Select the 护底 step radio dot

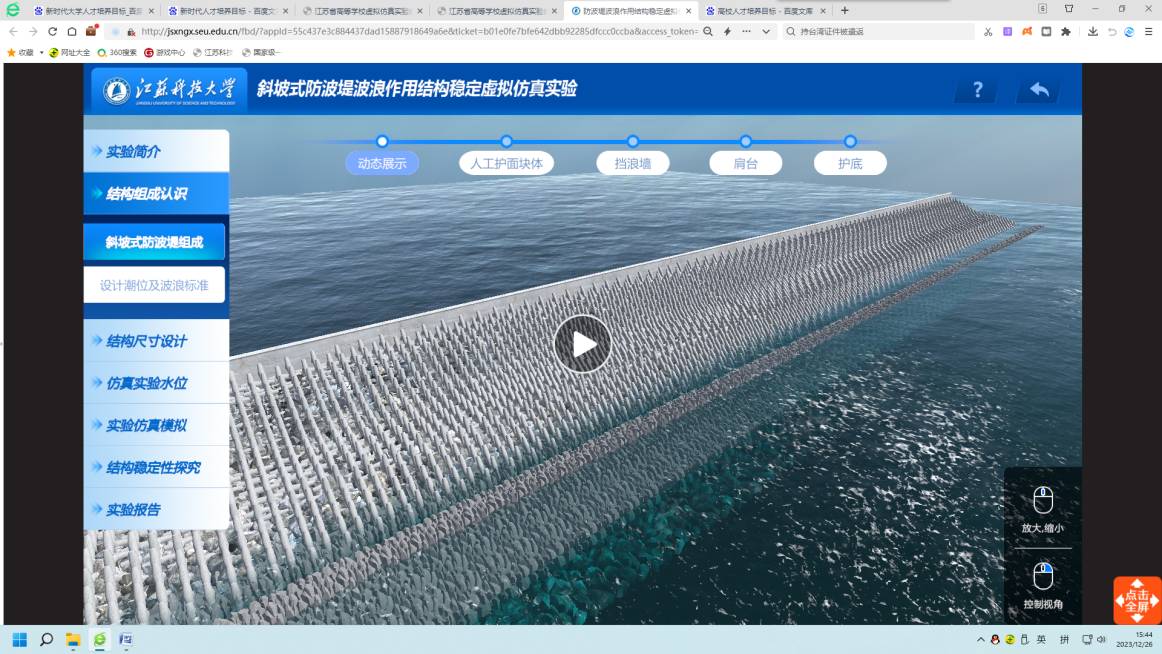[850, 142]
